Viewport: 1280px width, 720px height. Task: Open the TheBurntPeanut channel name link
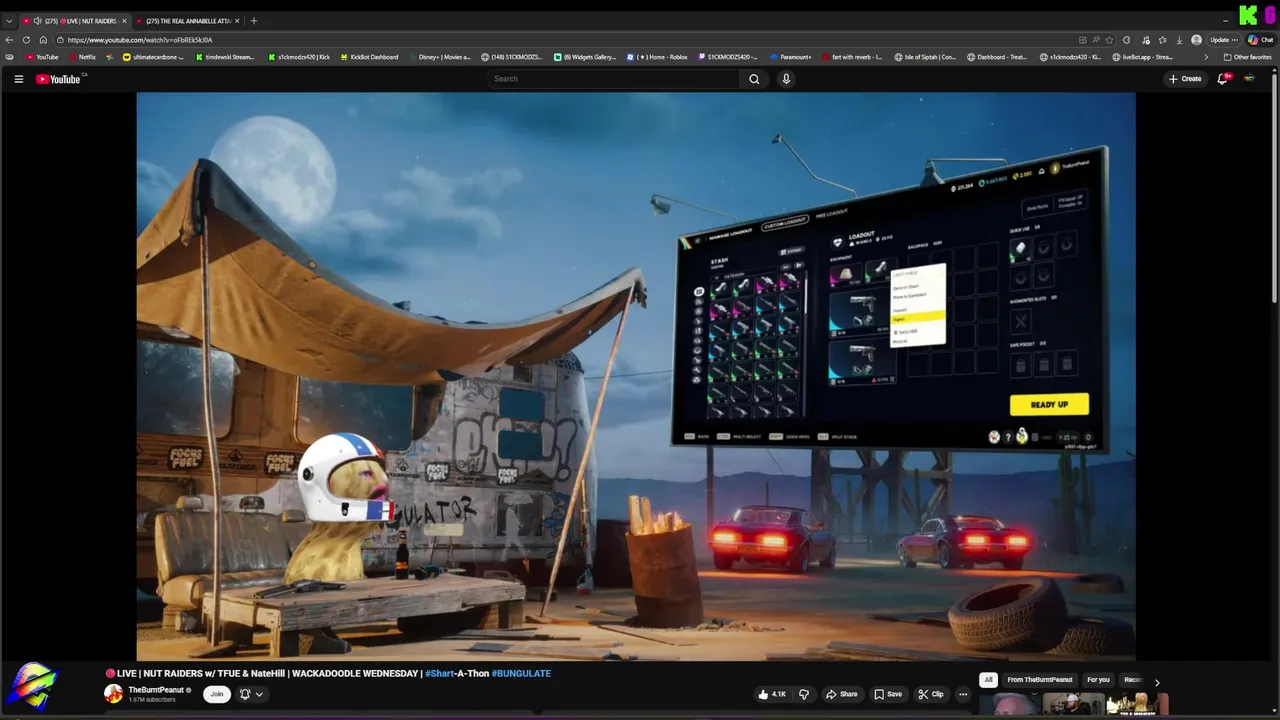coord(156,690)
